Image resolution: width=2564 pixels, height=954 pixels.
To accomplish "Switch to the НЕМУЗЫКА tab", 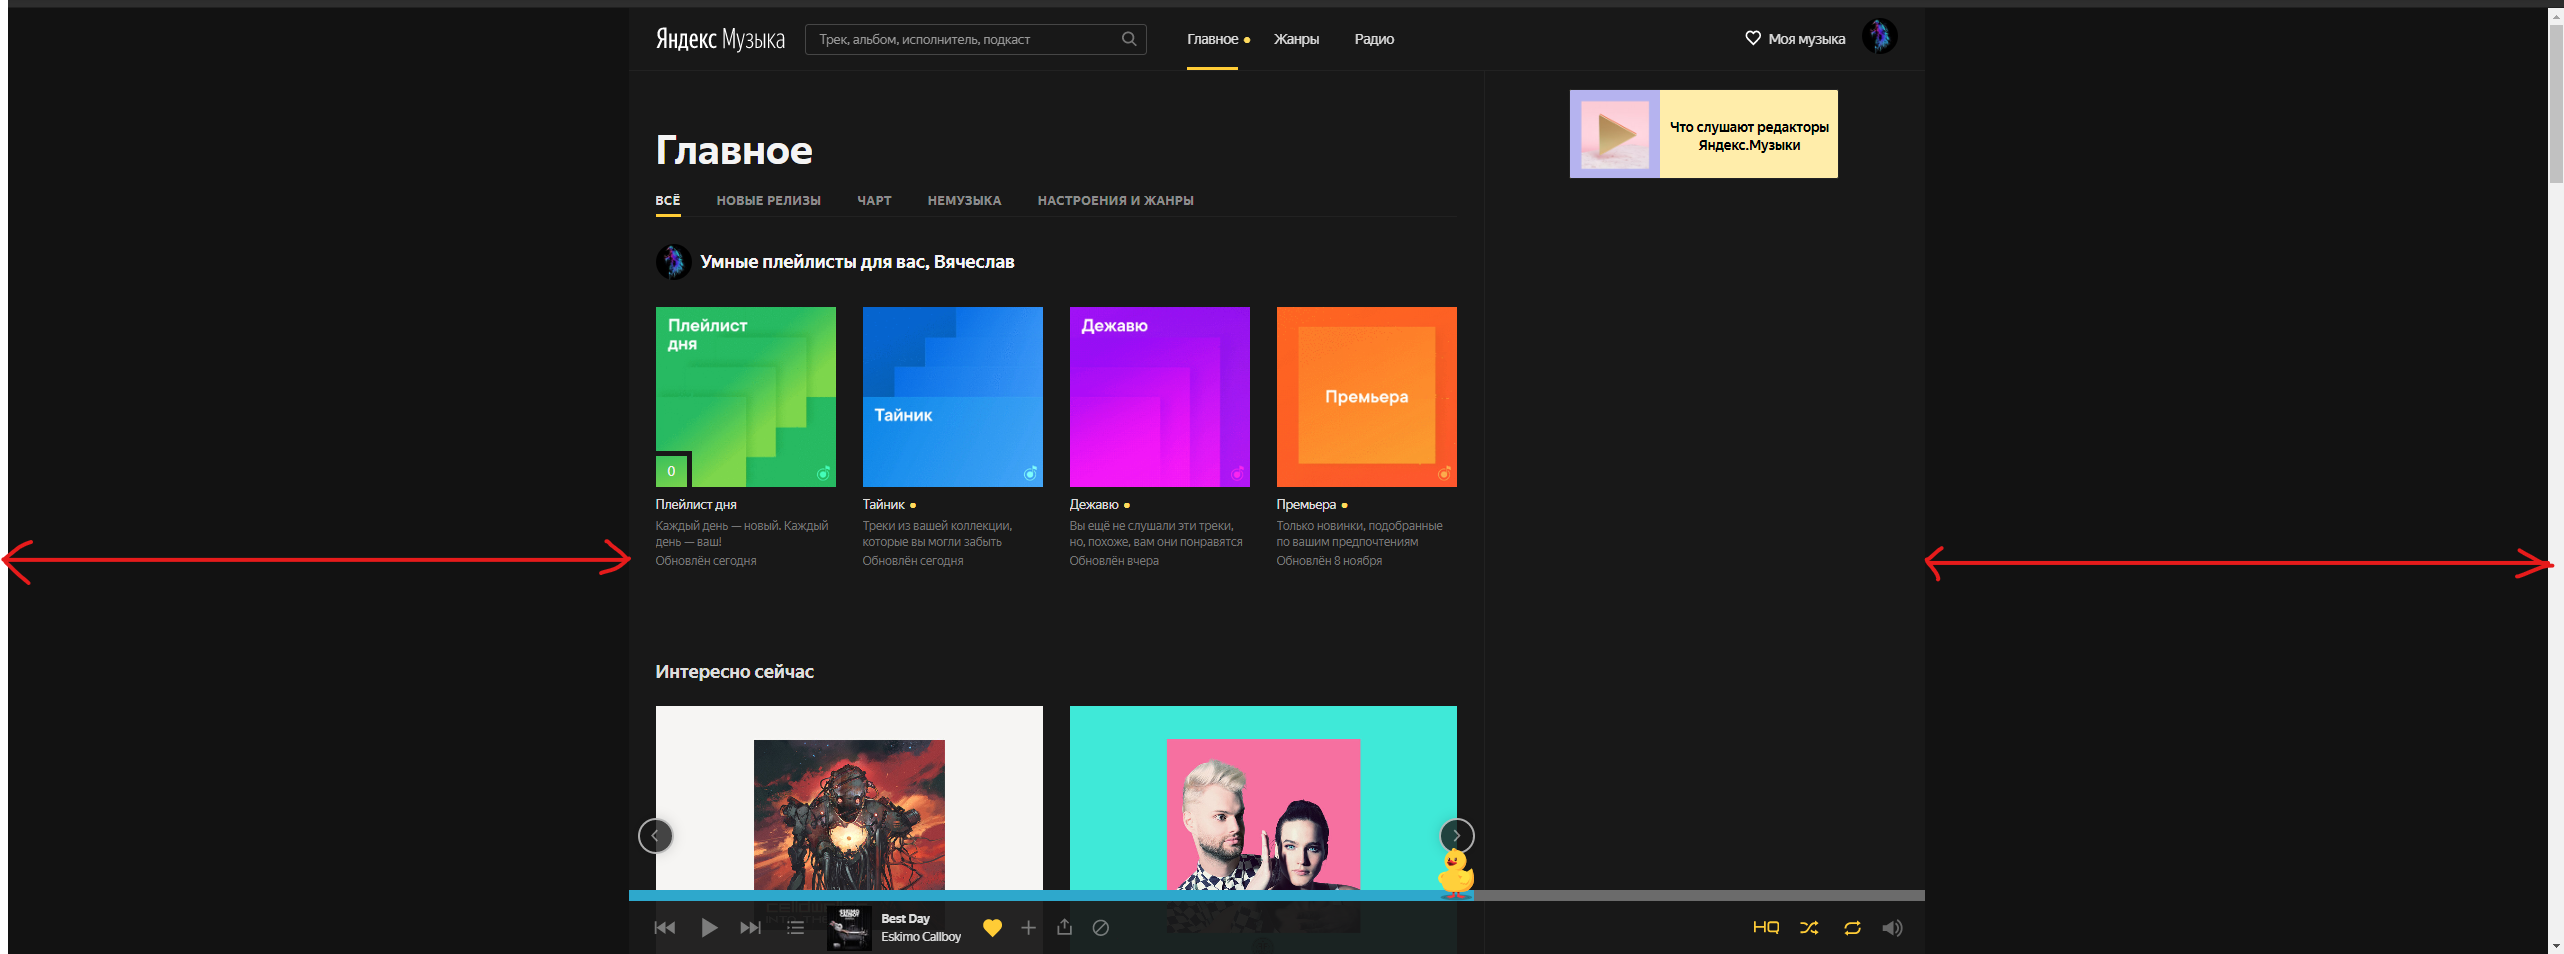I will [964, 200].
